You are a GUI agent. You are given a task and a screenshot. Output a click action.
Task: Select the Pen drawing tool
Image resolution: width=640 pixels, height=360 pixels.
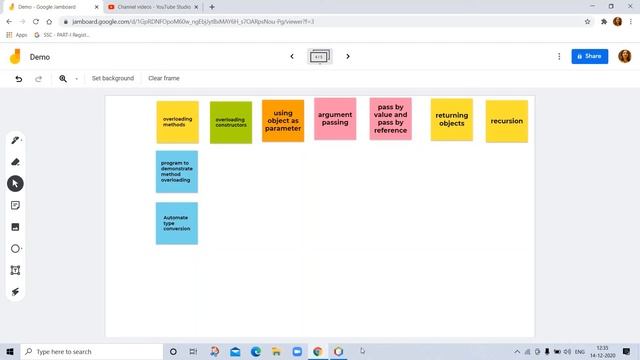click(15, 140)
